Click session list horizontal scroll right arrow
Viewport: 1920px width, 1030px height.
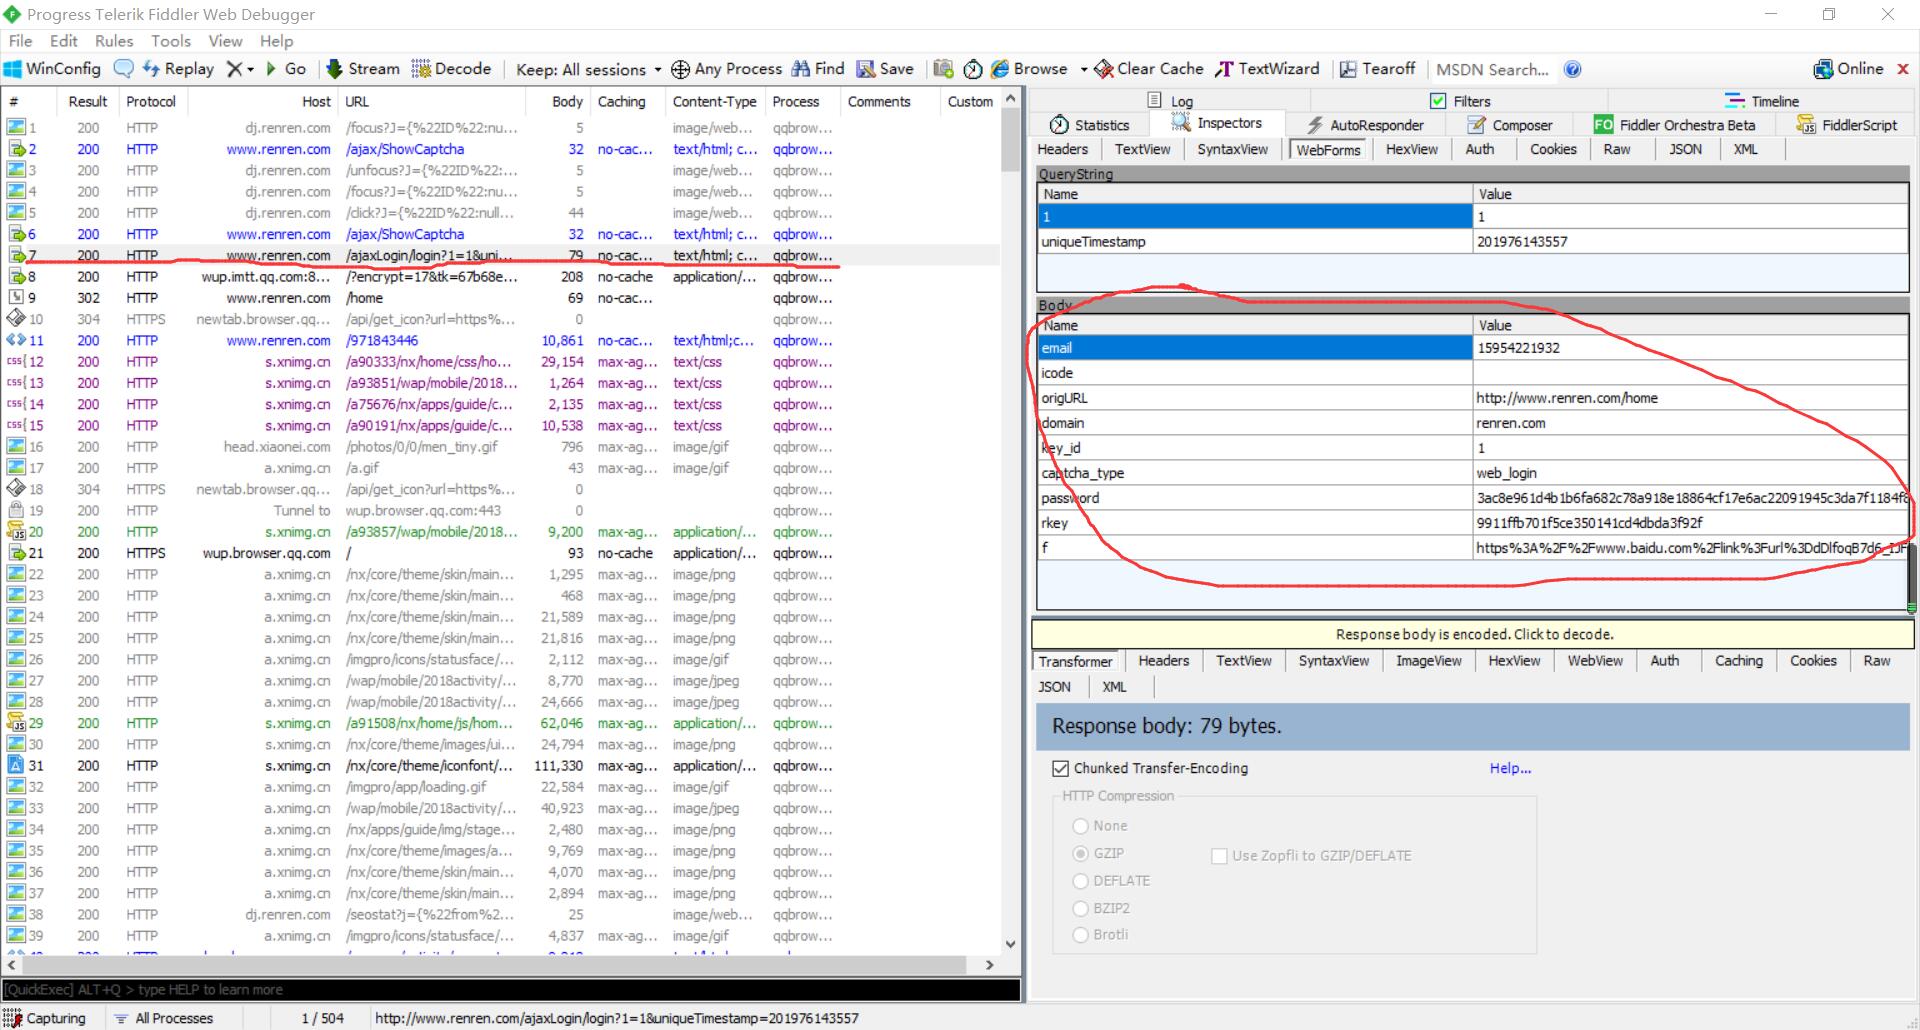990,965
